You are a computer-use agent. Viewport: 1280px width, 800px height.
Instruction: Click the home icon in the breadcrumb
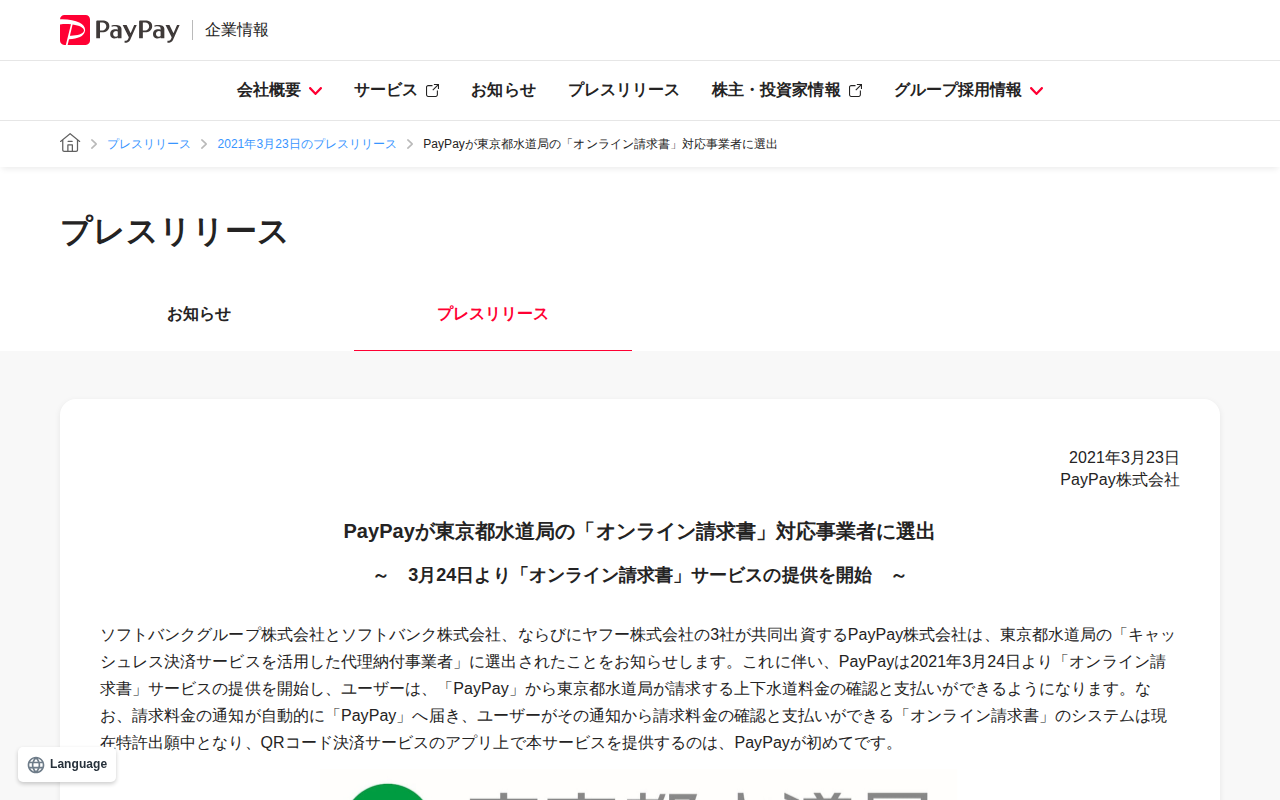[x=70, y=143]
